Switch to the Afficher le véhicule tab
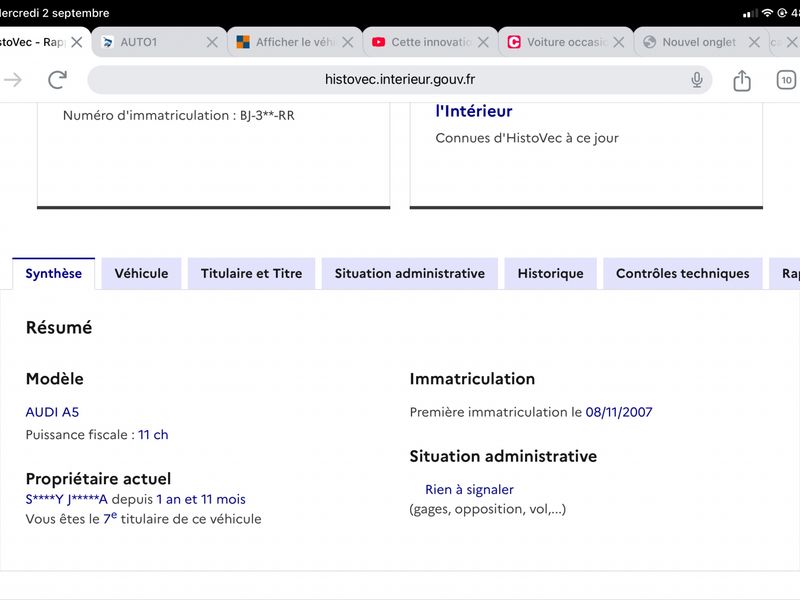800x600 pixels. (286, 42)
